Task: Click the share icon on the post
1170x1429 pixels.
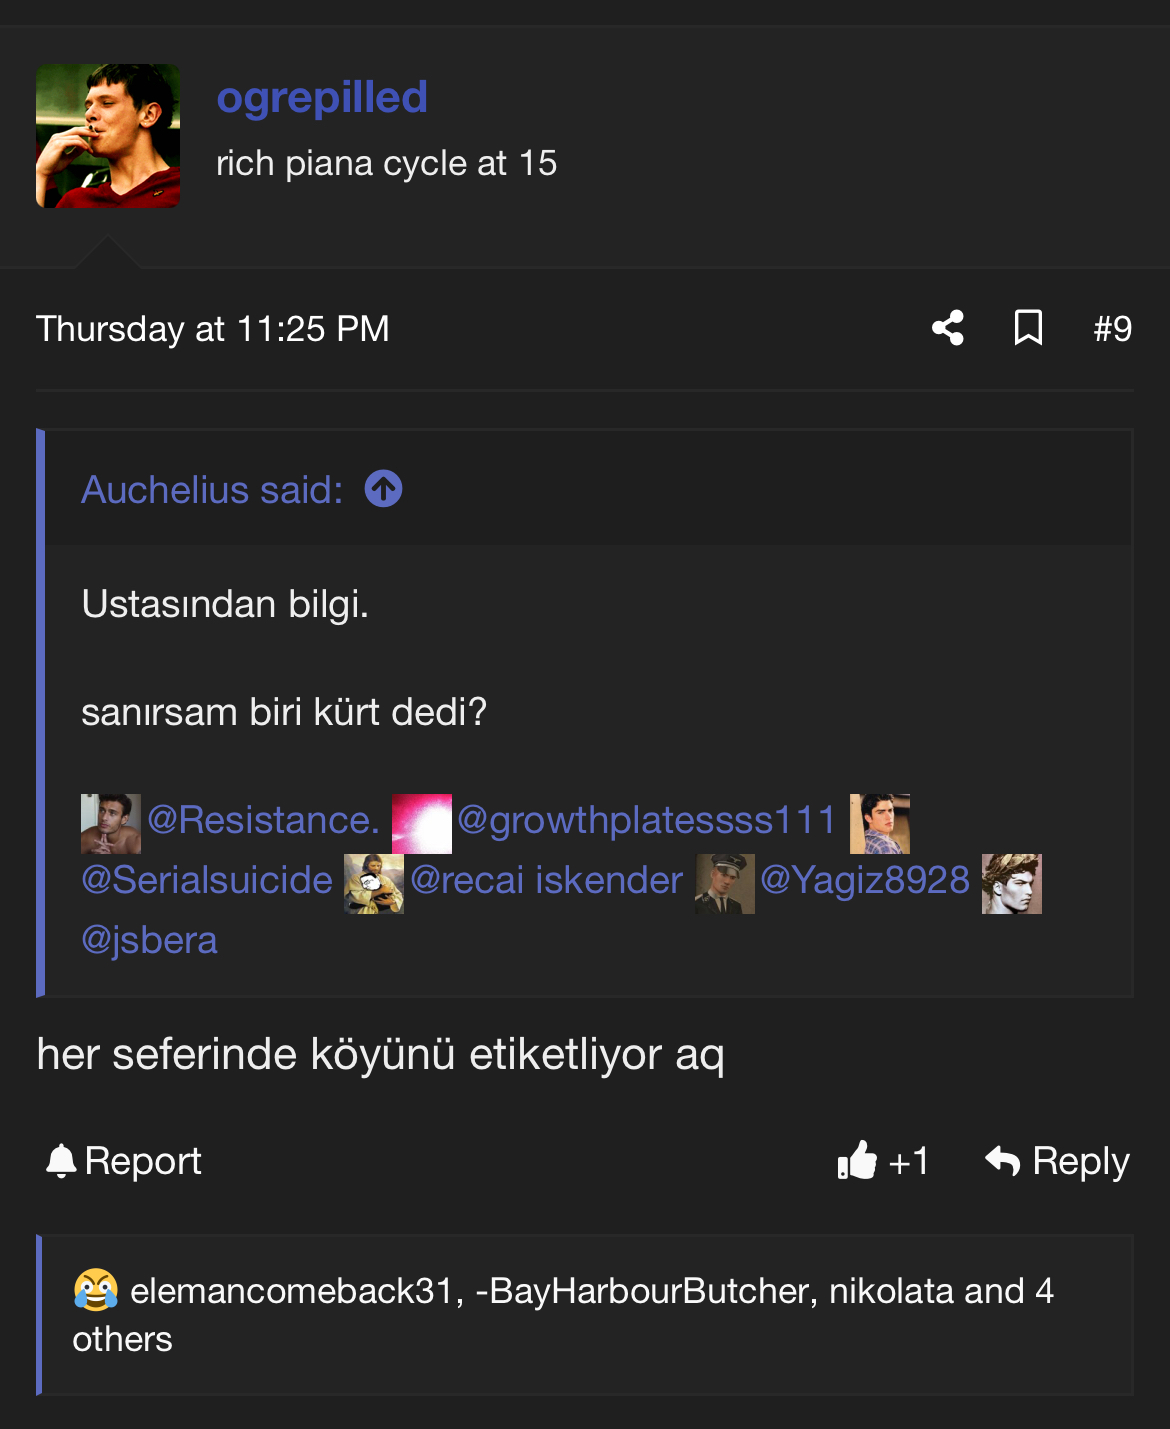Action: (x=948, y=328)
